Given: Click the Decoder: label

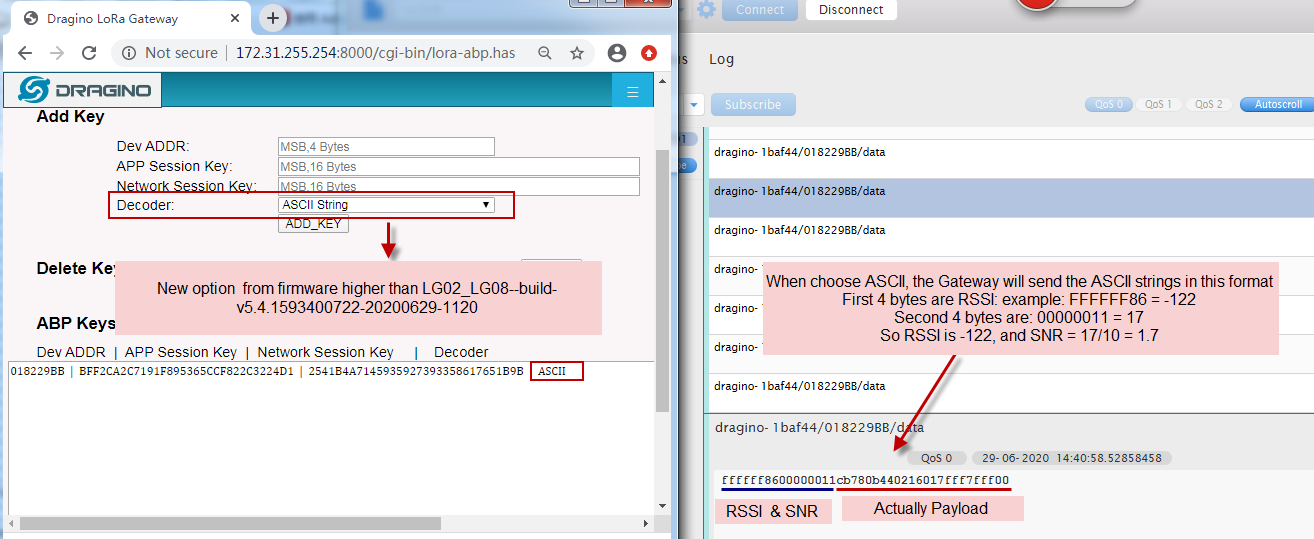Looking at the screenshot, I should pyautogui.click(x=145, y=205).
